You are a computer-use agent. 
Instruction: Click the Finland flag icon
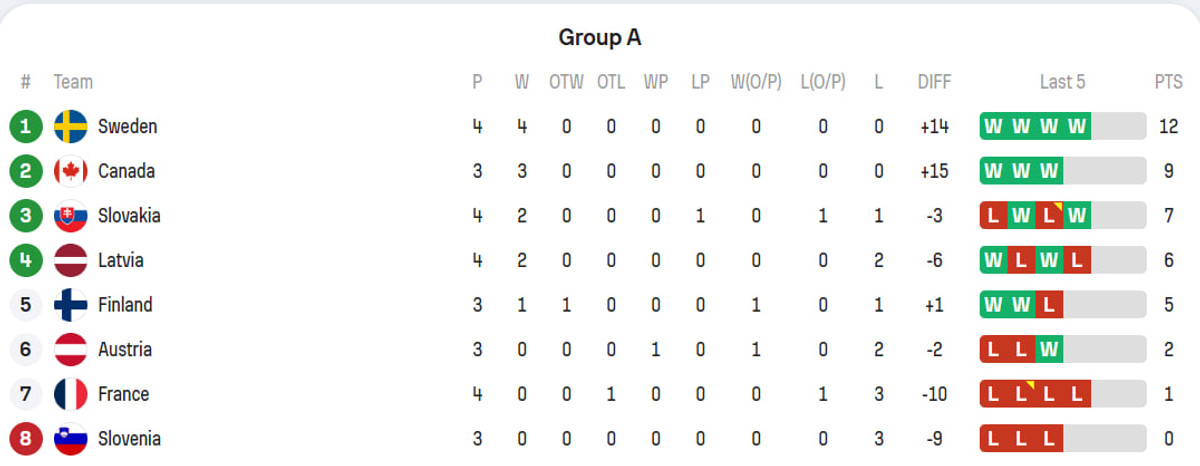[x=71, y=305]
